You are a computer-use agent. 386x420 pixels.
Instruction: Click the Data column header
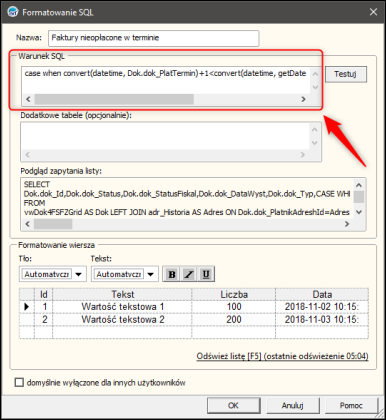pos(322,294)
